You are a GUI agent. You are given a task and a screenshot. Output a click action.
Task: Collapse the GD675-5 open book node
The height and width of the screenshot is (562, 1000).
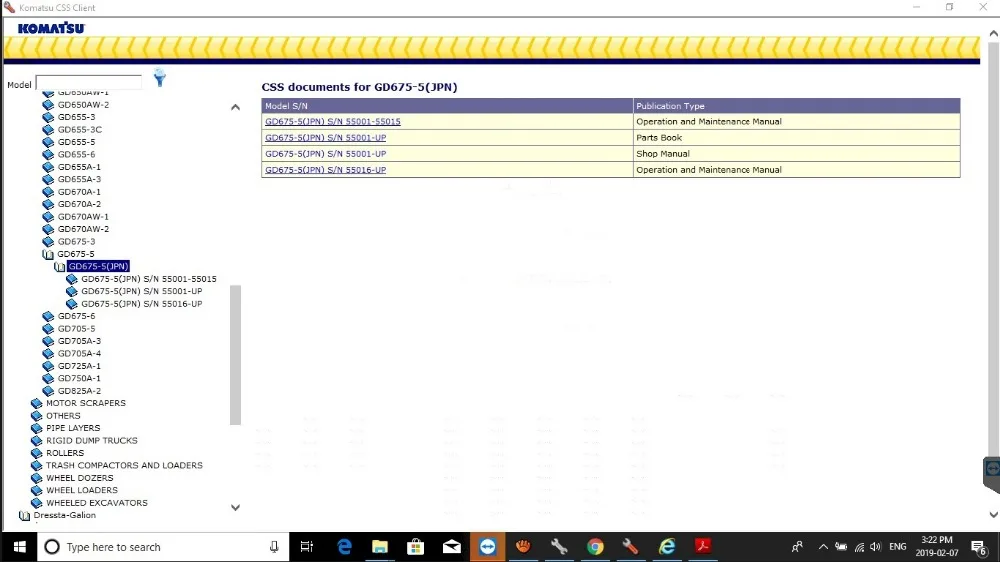coord(48,254)
